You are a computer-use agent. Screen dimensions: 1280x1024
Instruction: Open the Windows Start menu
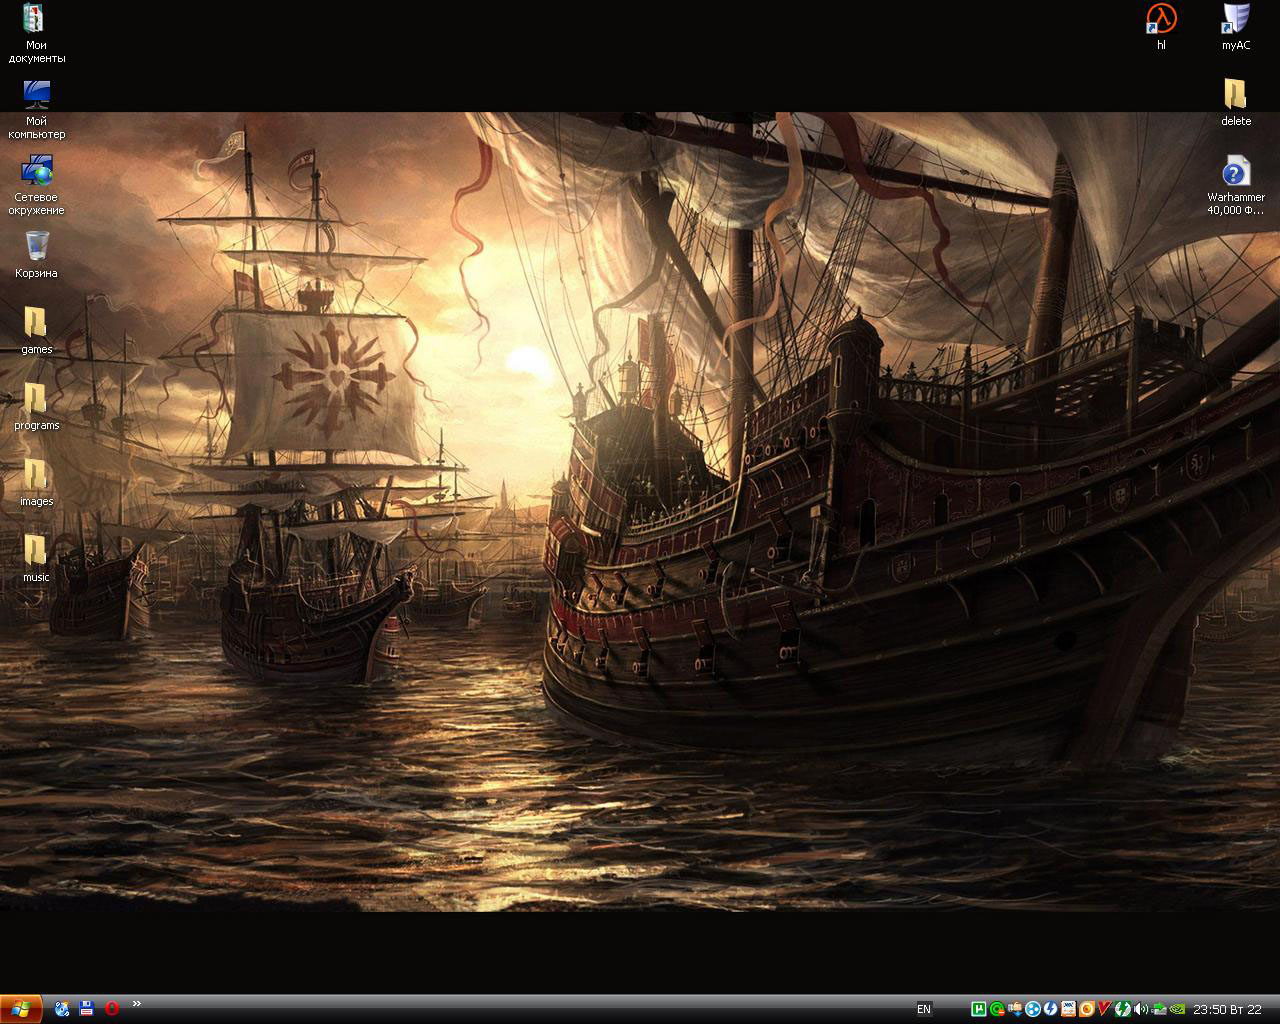(21, 1009)
